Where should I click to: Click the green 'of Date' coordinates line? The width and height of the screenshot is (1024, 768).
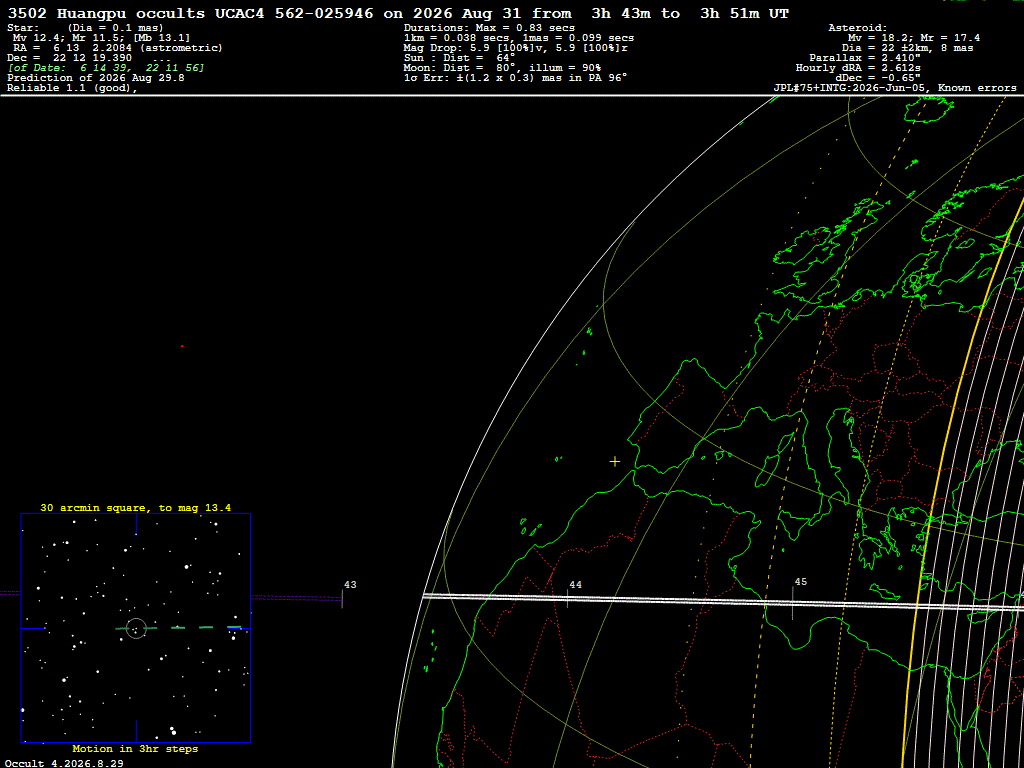pos(106,68)
